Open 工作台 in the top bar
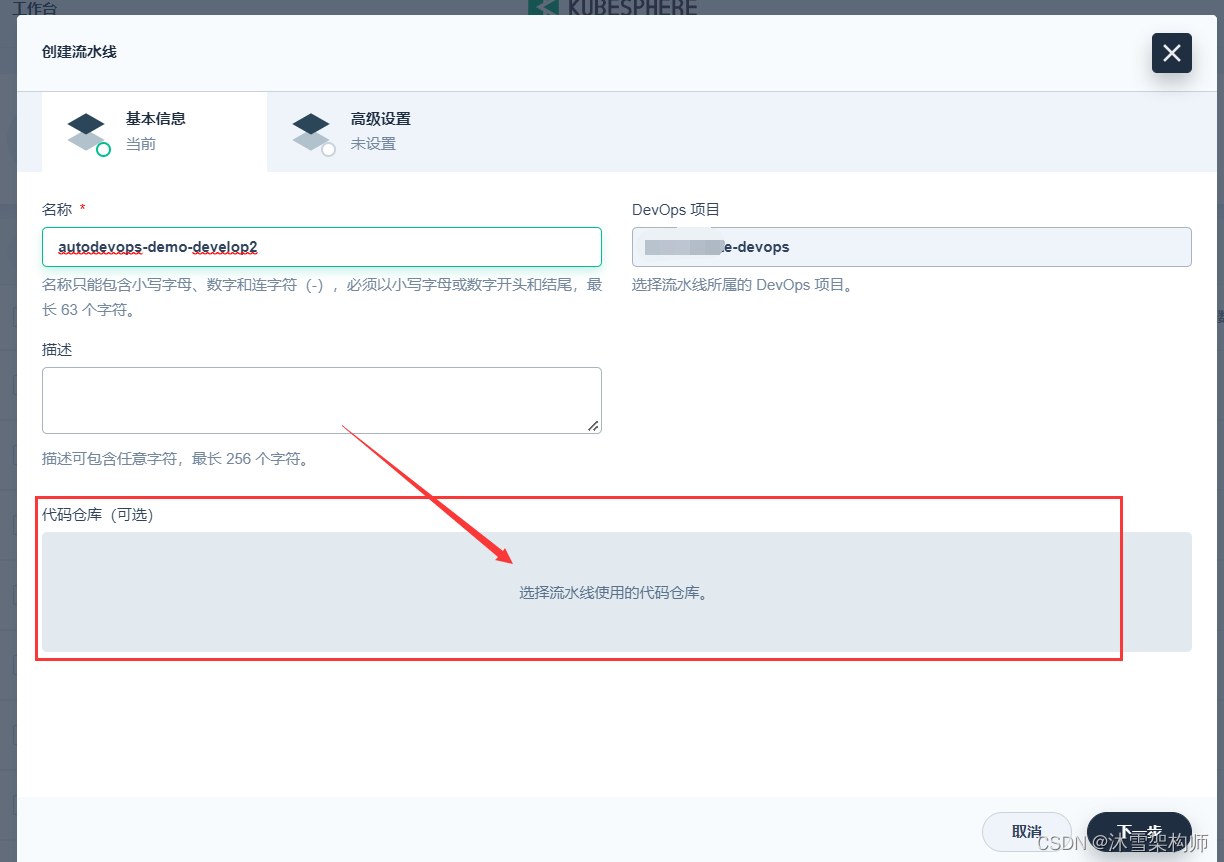The width and height of the screenshot is (1224, 862). tap(35, 6)
